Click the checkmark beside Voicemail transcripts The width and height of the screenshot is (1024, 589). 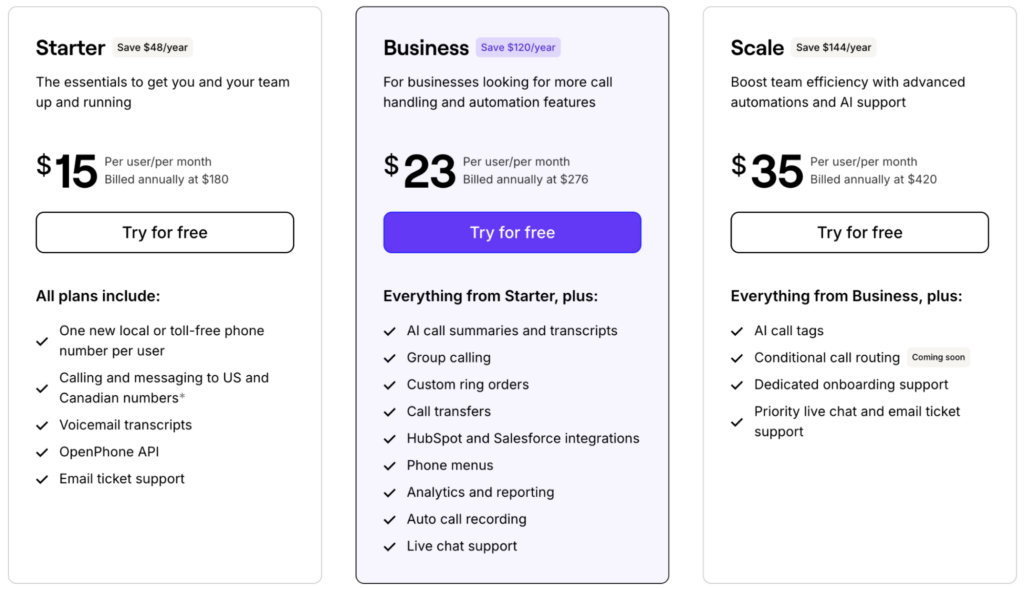click(42, 426)
